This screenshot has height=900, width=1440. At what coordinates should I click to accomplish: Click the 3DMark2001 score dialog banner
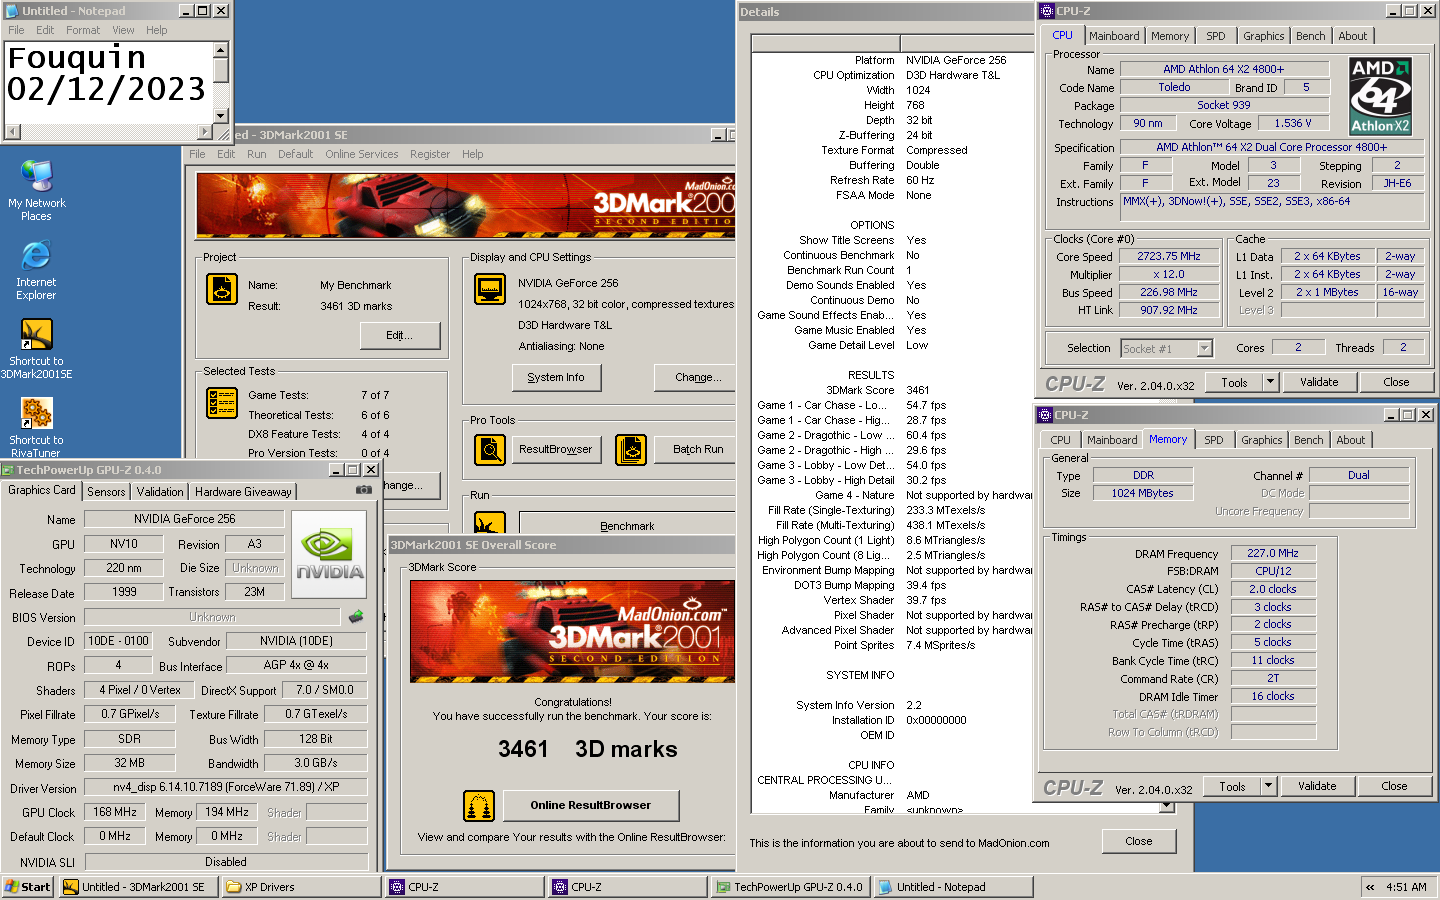[x=572, y=631]
